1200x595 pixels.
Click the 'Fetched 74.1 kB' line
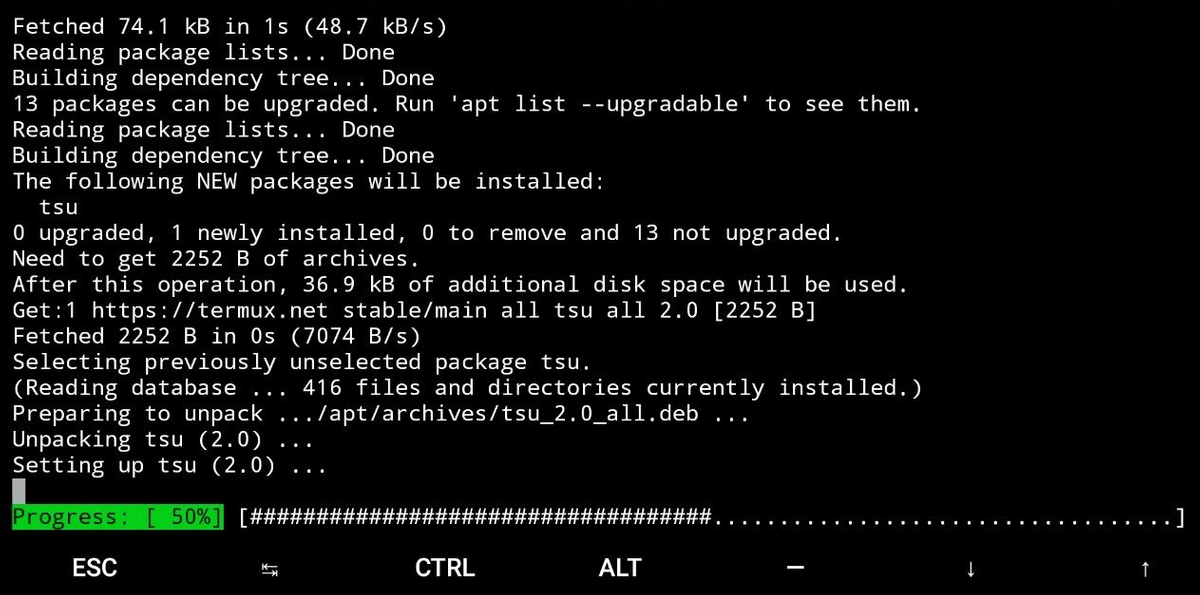coord(229,27)
